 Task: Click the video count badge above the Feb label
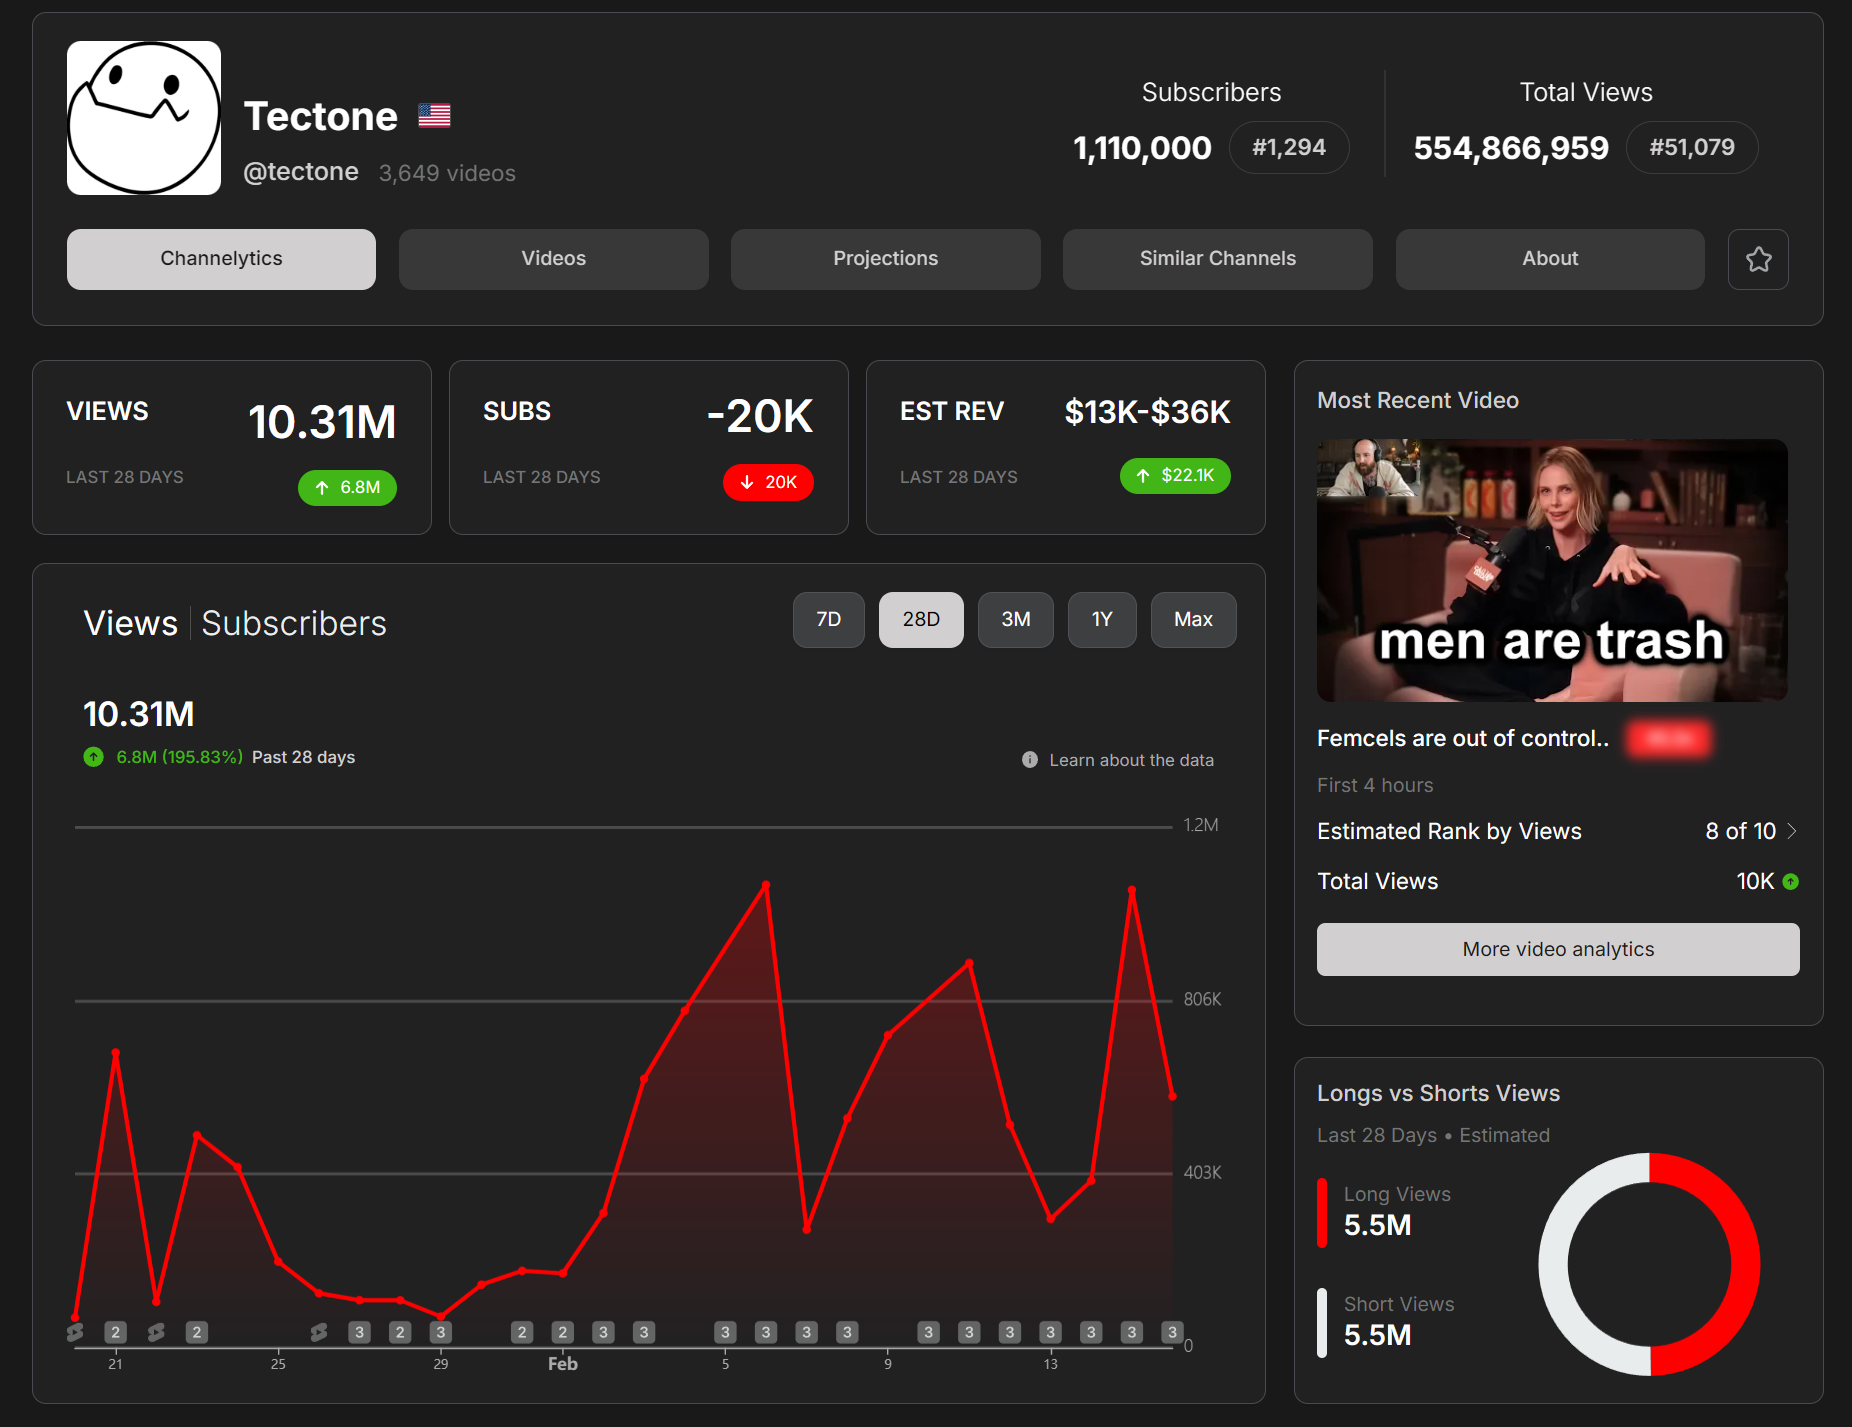563,1332
